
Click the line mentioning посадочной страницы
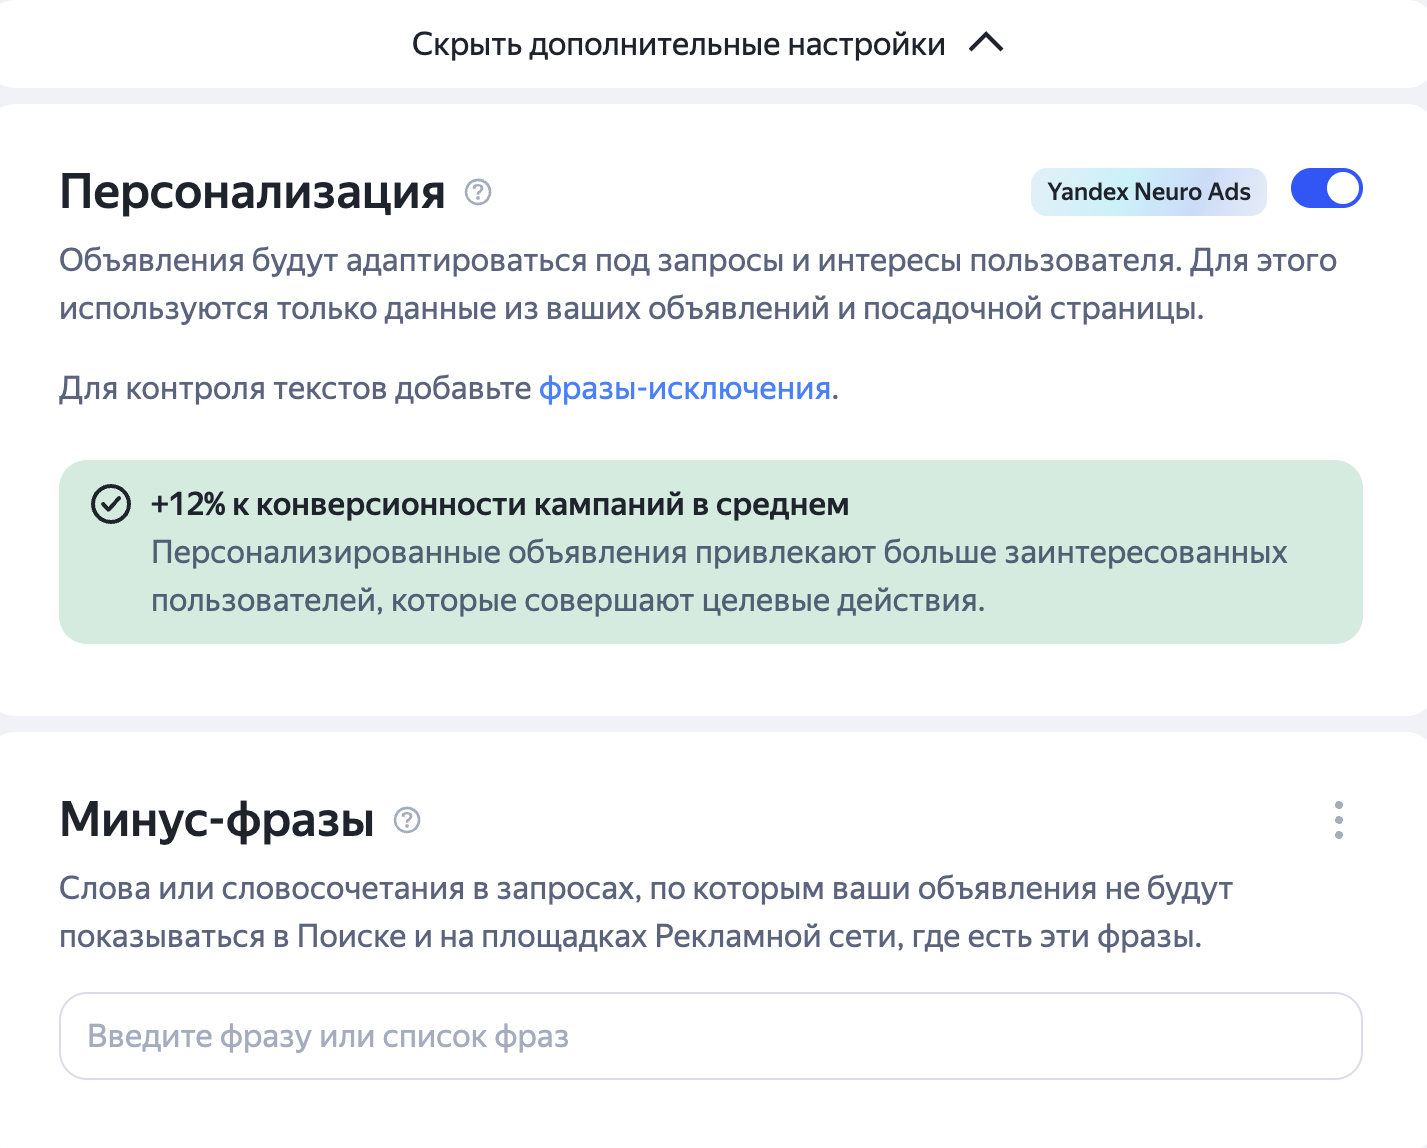pos(631,309)
